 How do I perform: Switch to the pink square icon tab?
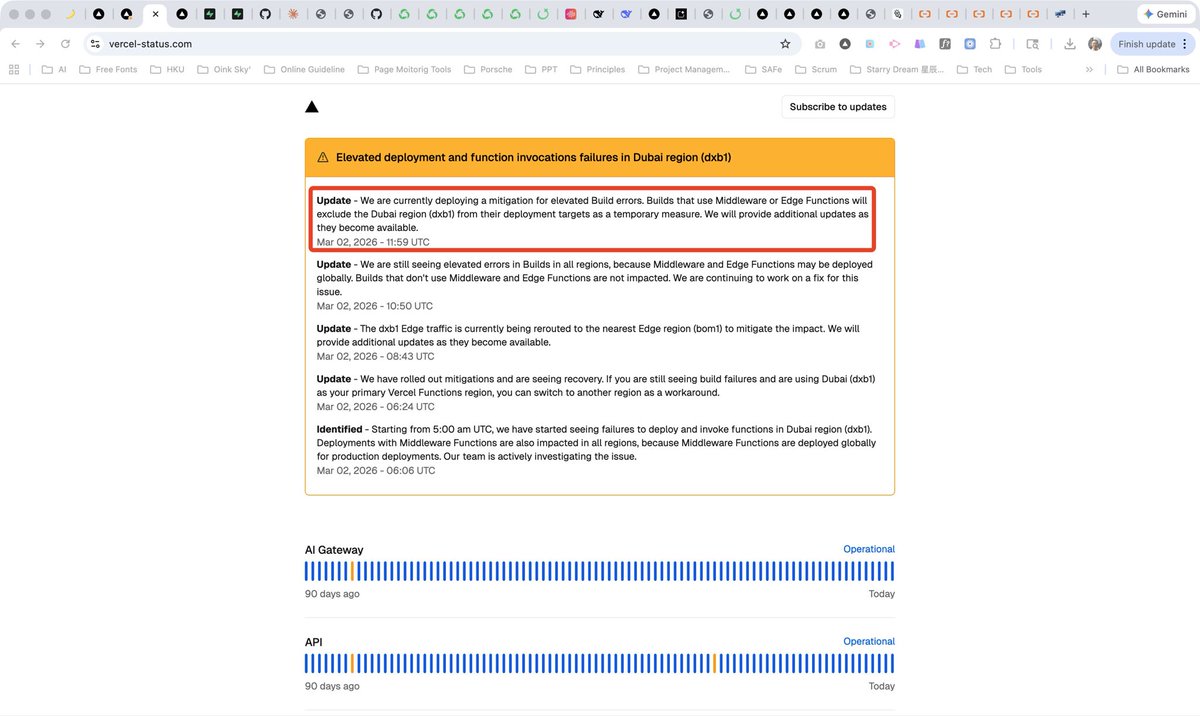tap(571, 14)
